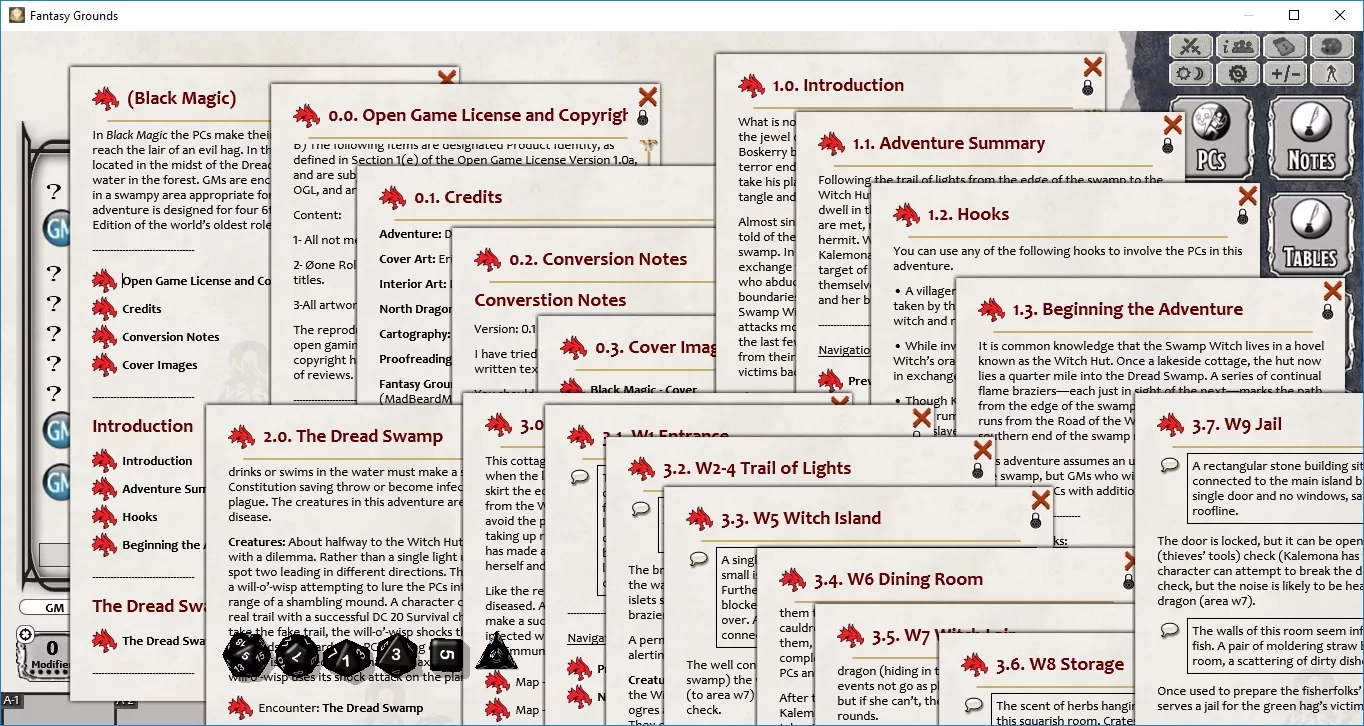Open the Introduction link in Black Magic
Image resolution: width=1364 pixels, height=726 pixels.
157,461
